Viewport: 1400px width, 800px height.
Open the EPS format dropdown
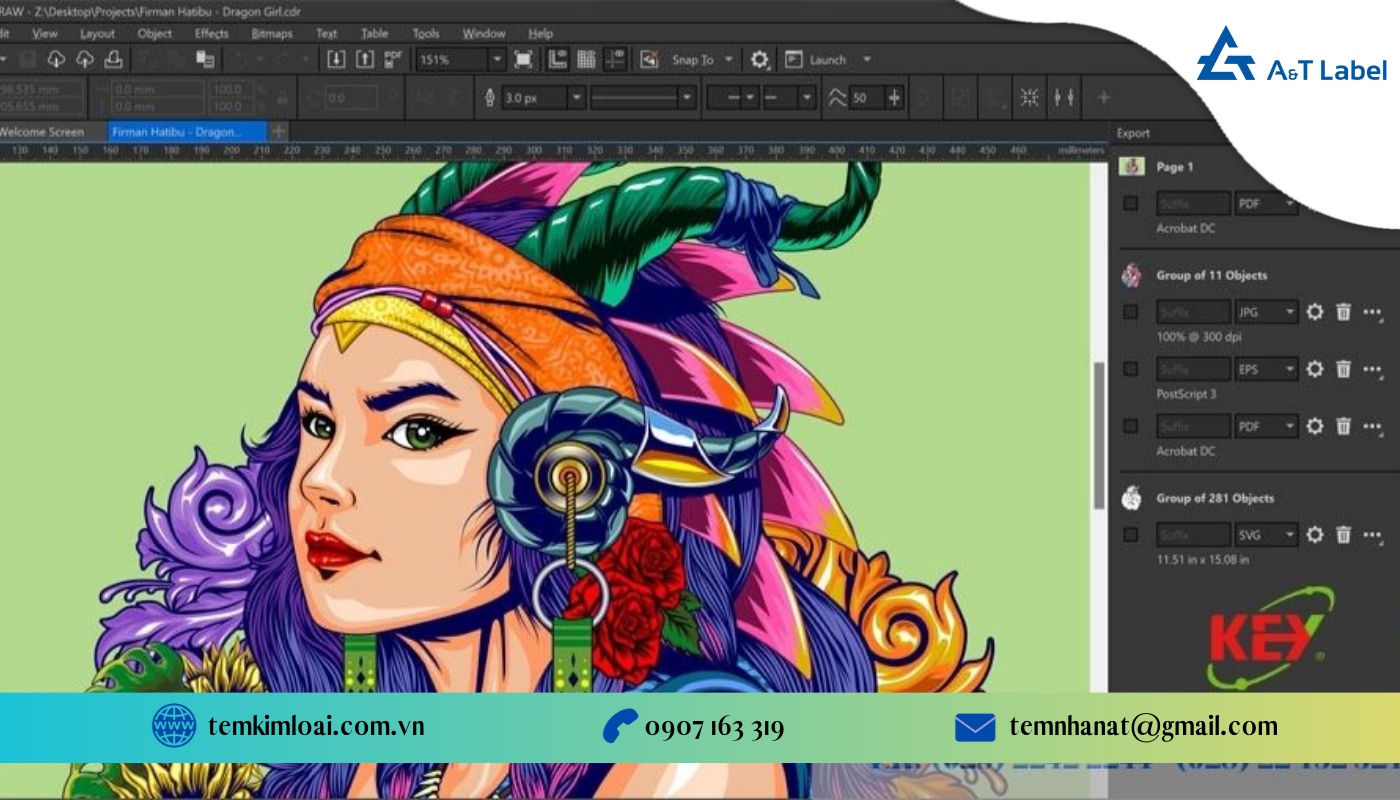tap(1267, 369)
